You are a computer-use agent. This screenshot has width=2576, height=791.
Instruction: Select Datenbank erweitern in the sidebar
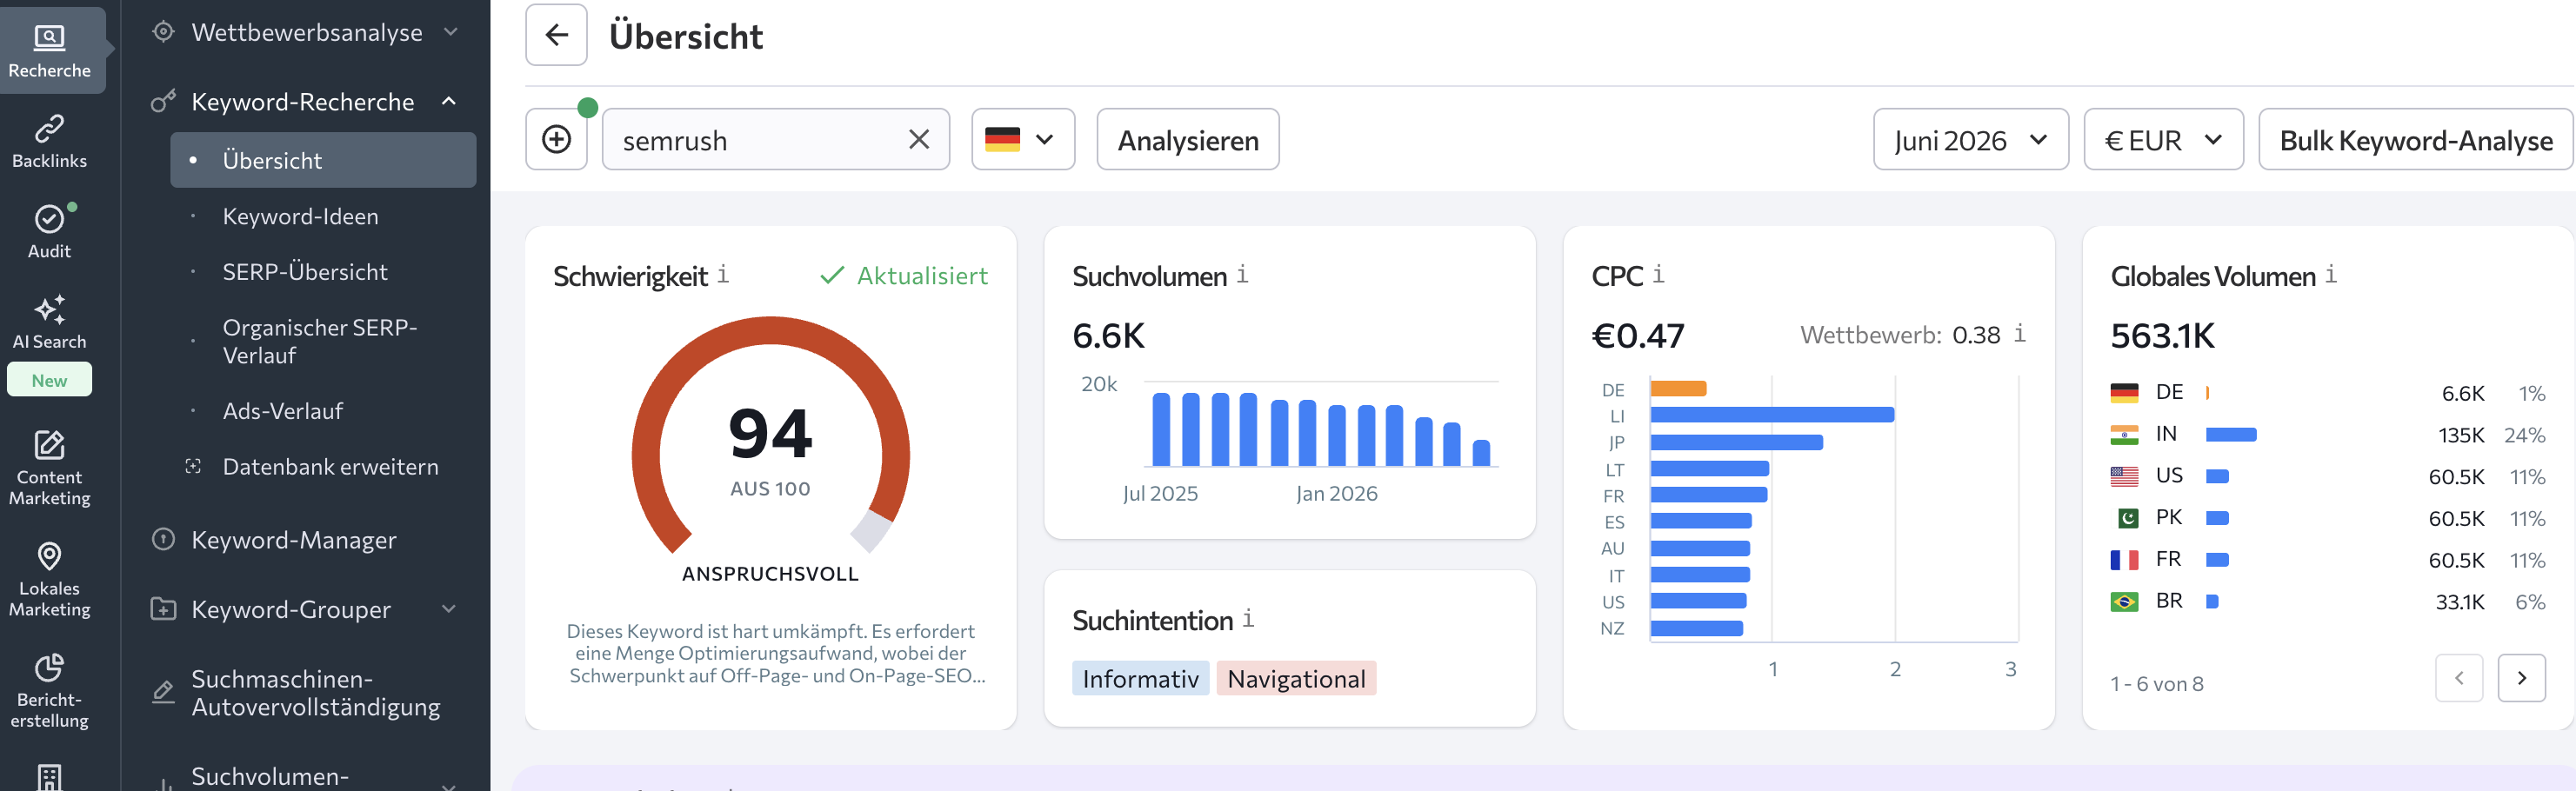point(330,466)
